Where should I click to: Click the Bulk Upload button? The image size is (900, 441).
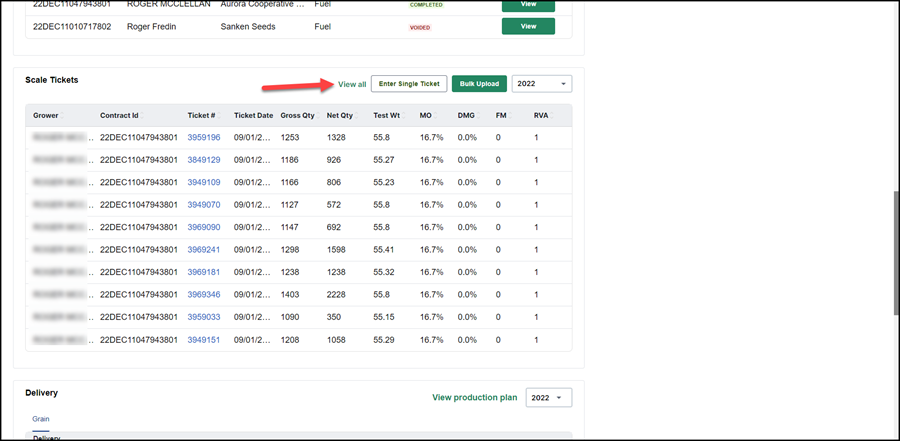(x=479, y=84)
